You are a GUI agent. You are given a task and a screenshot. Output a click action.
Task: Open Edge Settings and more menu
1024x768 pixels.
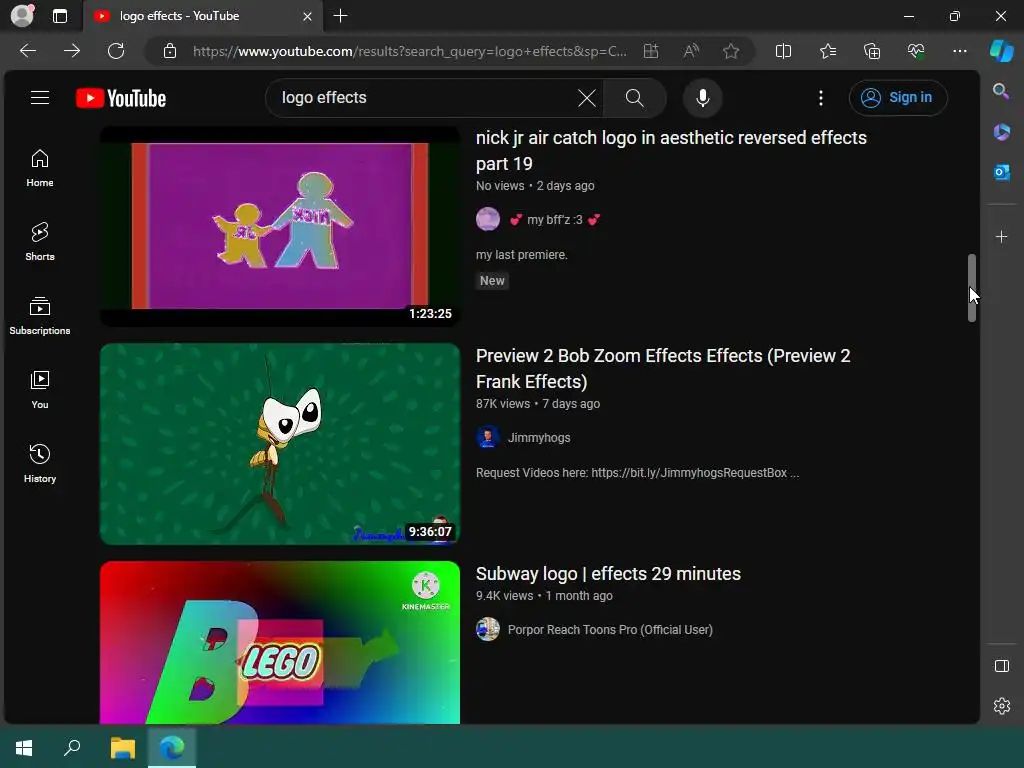pos(959,51)
